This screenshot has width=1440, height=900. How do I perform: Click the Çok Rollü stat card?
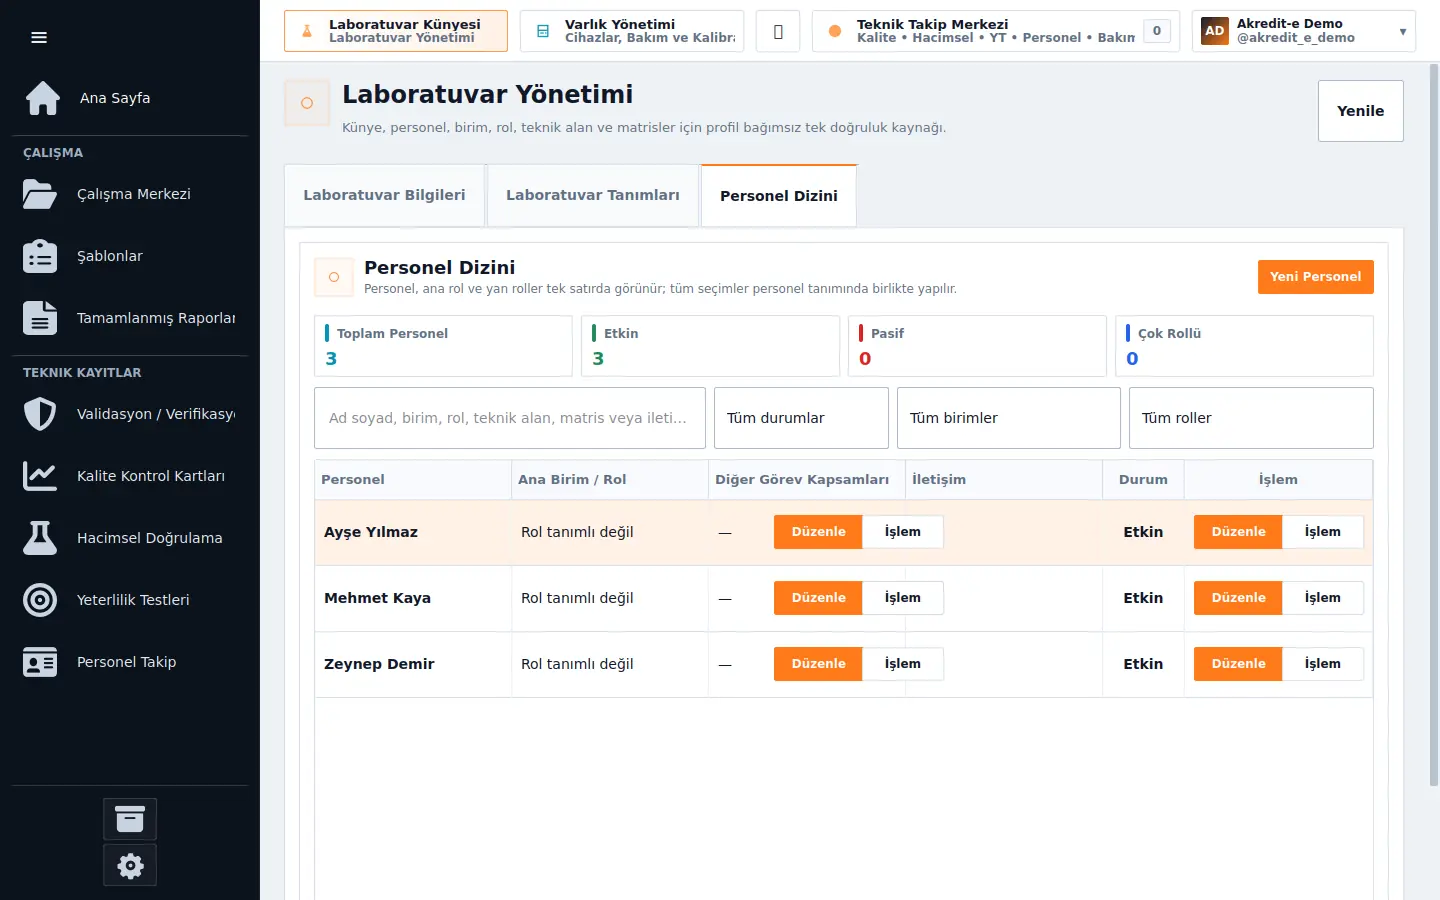click(x=1244, y=346)
